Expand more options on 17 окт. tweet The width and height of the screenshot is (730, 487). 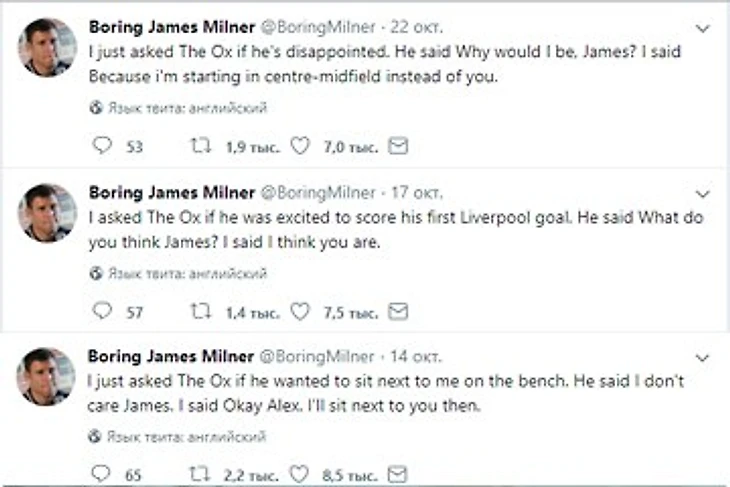pyautogui.click(x=703, y=193)
